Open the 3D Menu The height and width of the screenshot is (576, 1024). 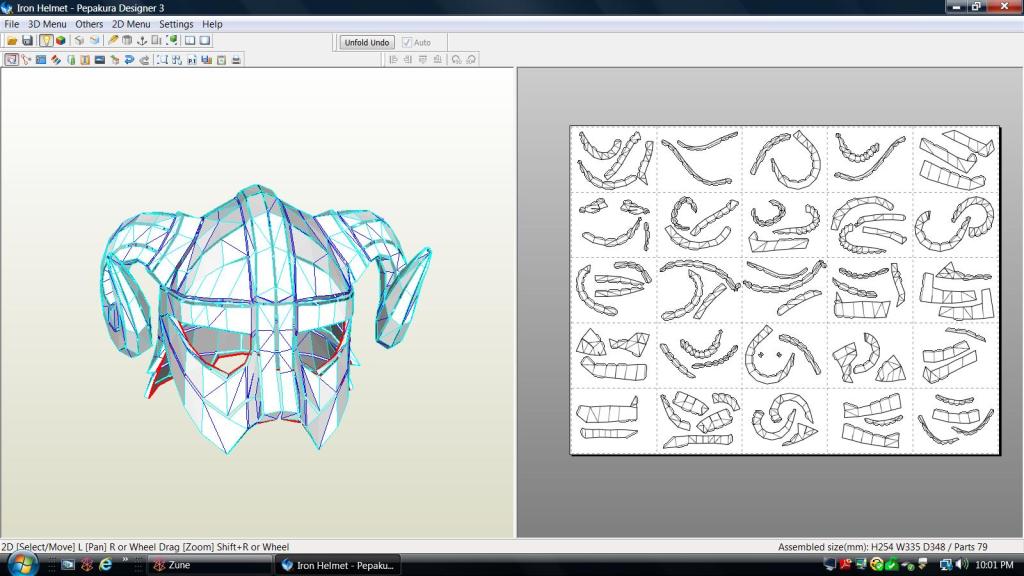(46, 24)
